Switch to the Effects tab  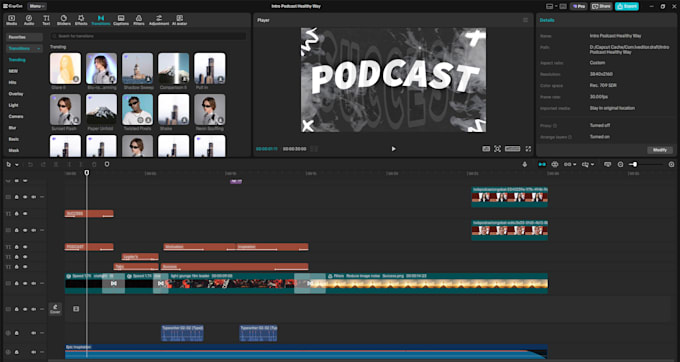(x=81, y=20)
